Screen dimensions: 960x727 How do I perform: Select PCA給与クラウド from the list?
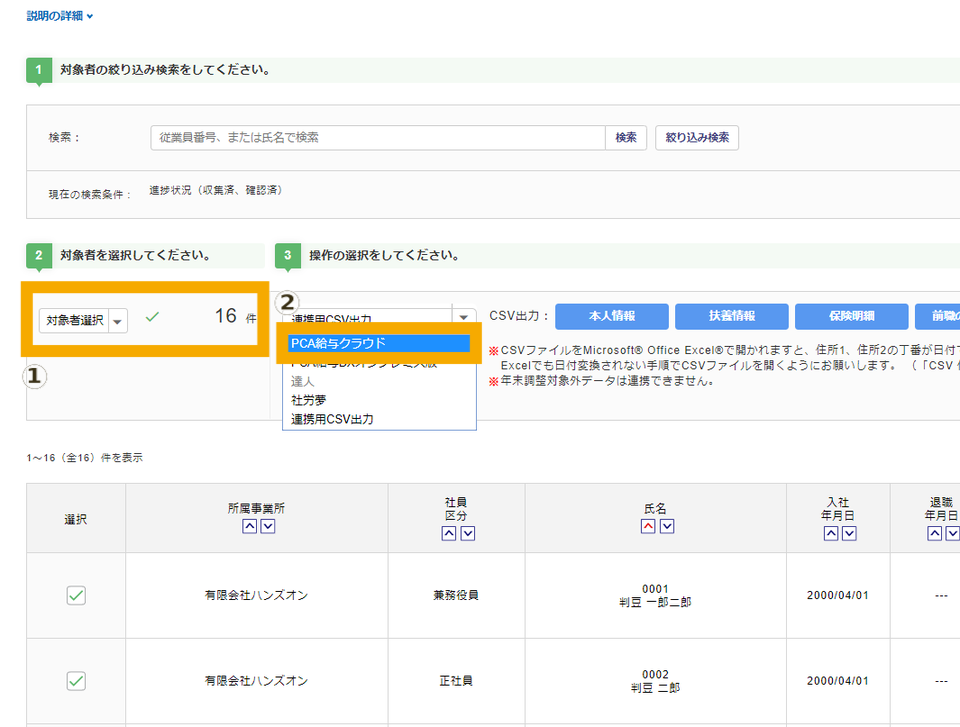tap(378, 344)
